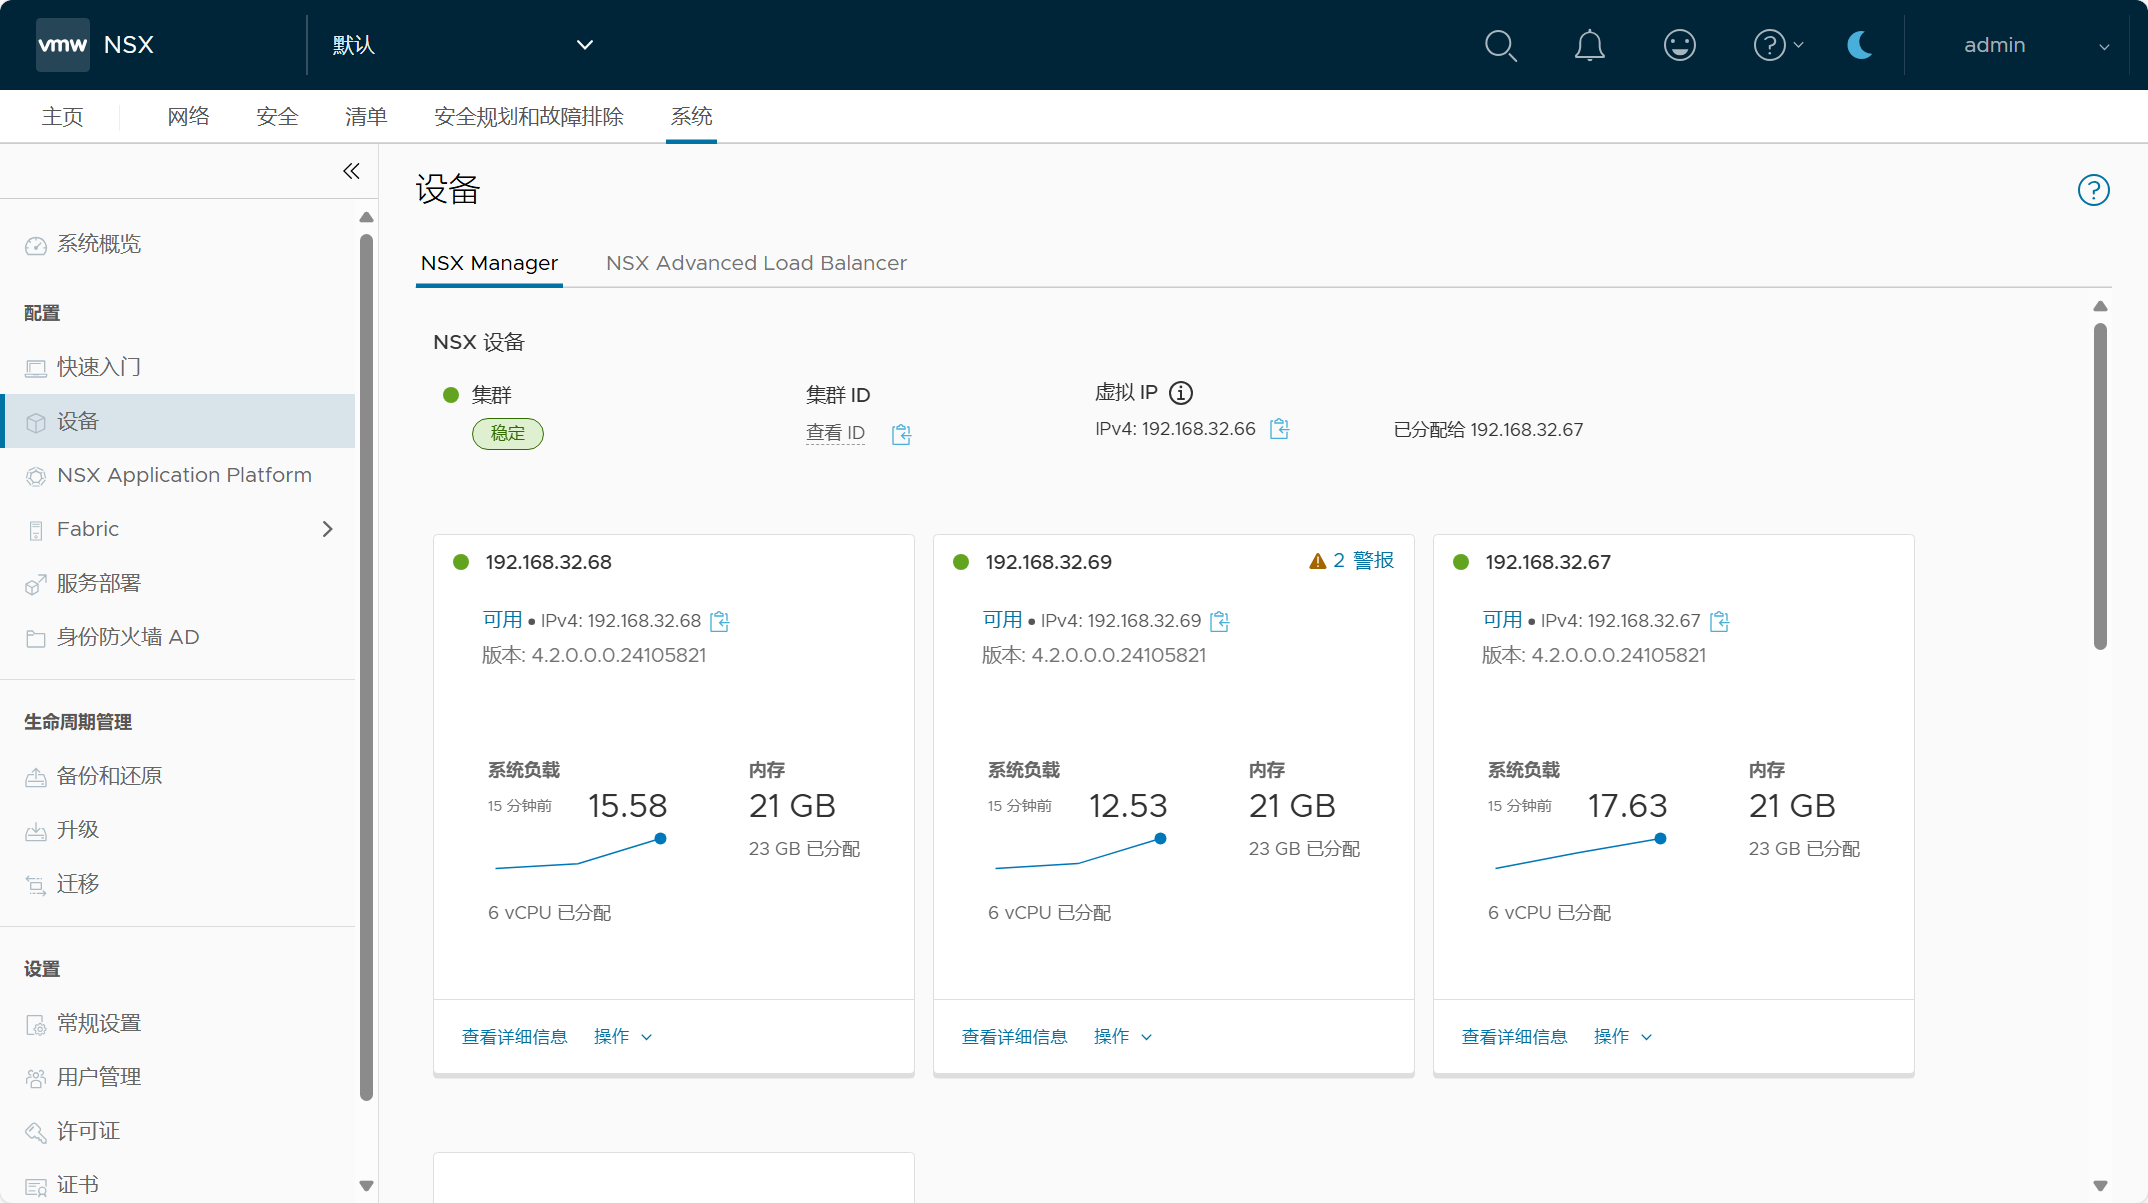Collapse the left sidebar navigation panel
This screenshot has width=2148, height=1203.
pos(351,171)
